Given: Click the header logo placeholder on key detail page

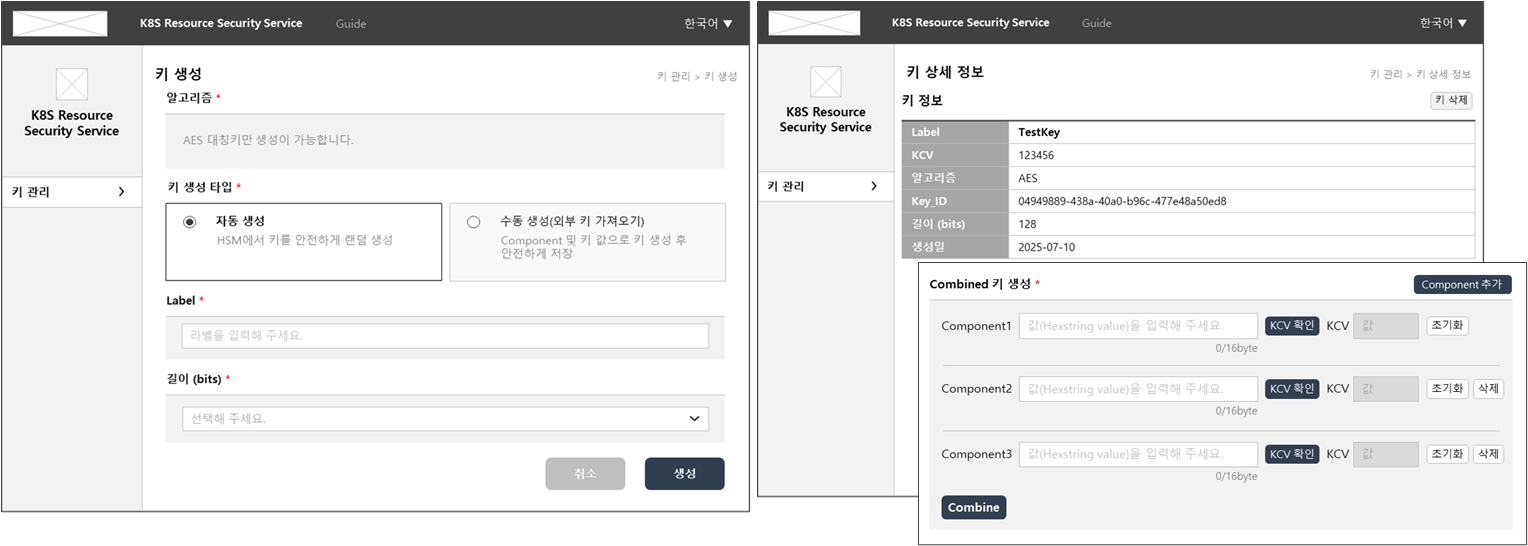Looking at the screenshot, I should click(x=814, y=23).
